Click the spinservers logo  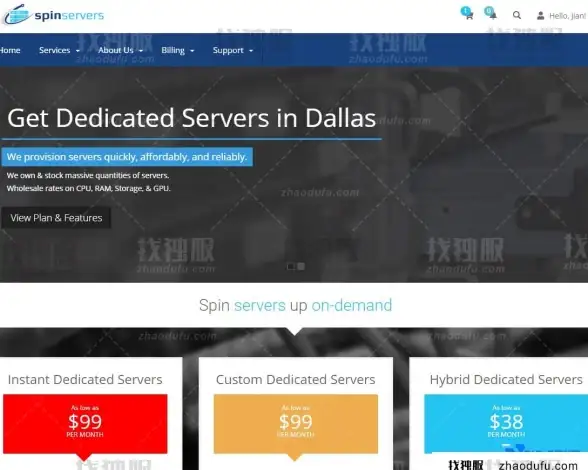point(53,15)
